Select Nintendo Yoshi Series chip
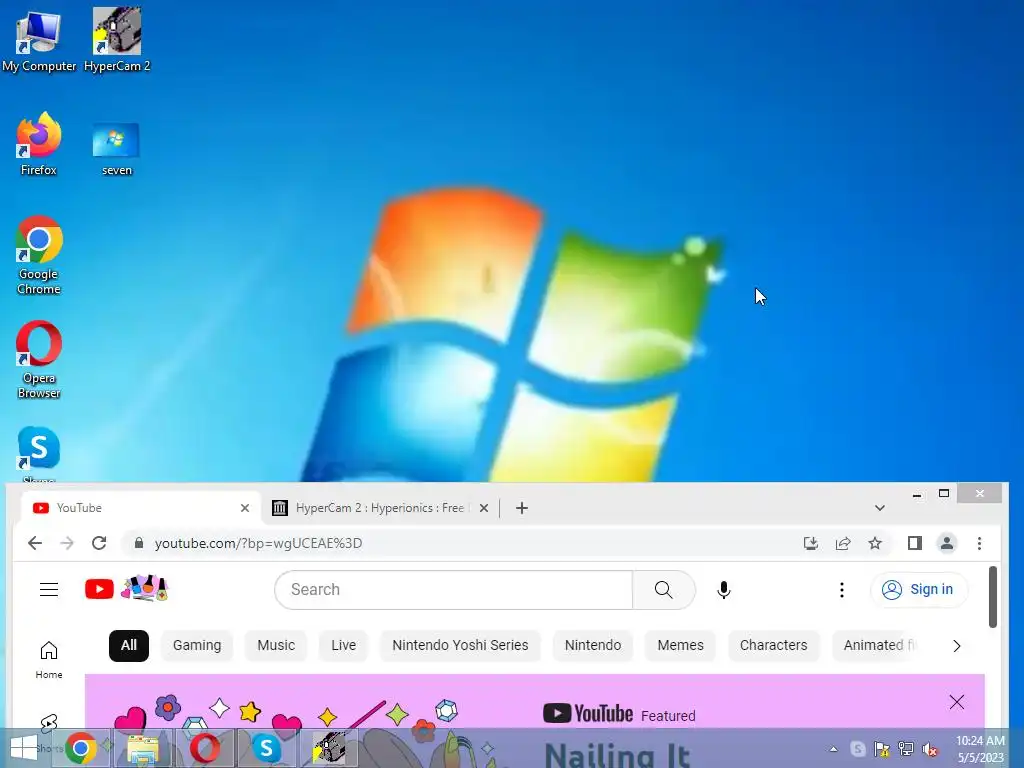Image resolution: width=1024 pixels, height=768 pixels. [x=460, y=645]
